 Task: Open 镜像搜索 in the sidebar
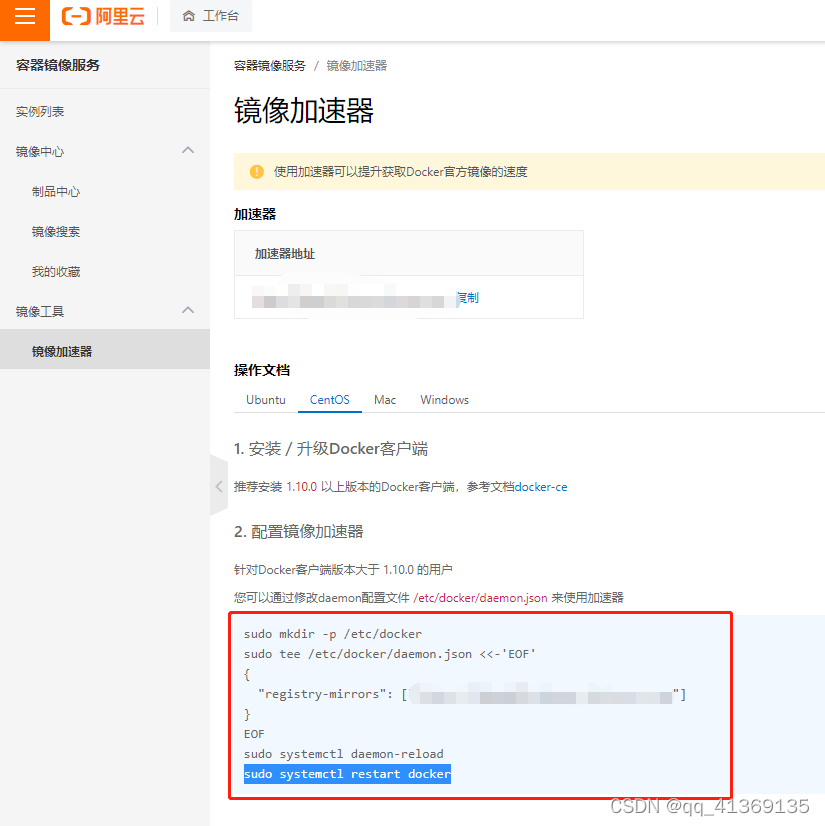click(56, 232)
